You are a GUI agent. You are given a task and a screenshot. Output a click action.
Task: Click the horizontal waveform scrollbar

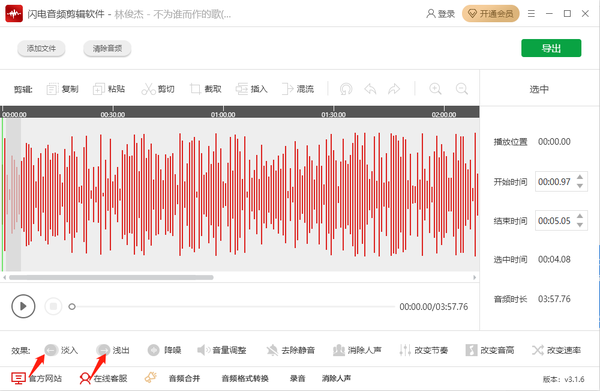tap(111, 277)
